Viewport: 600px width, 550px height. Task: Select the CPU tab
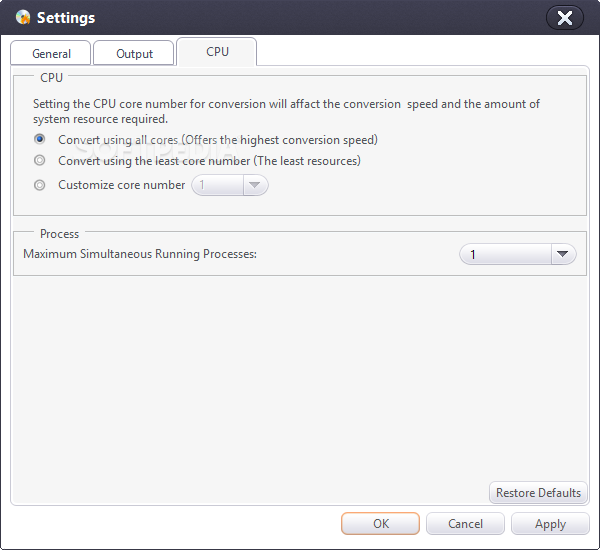coord(217,52)
